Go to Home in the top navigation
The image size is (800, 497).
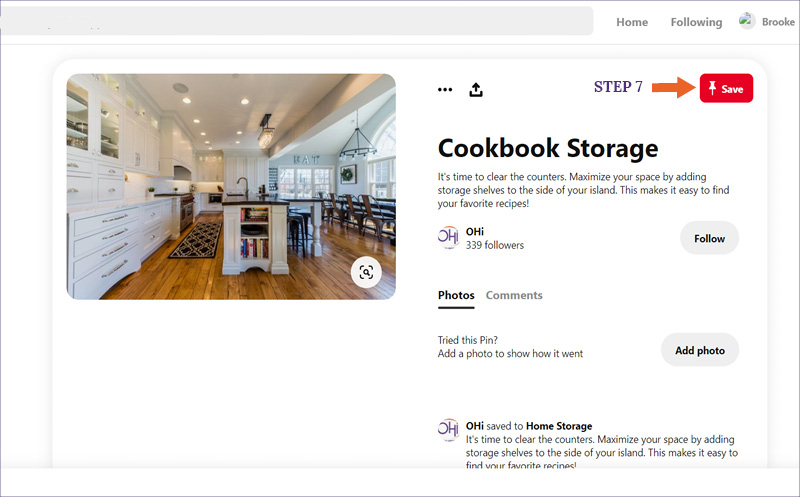tap(632, 22)
